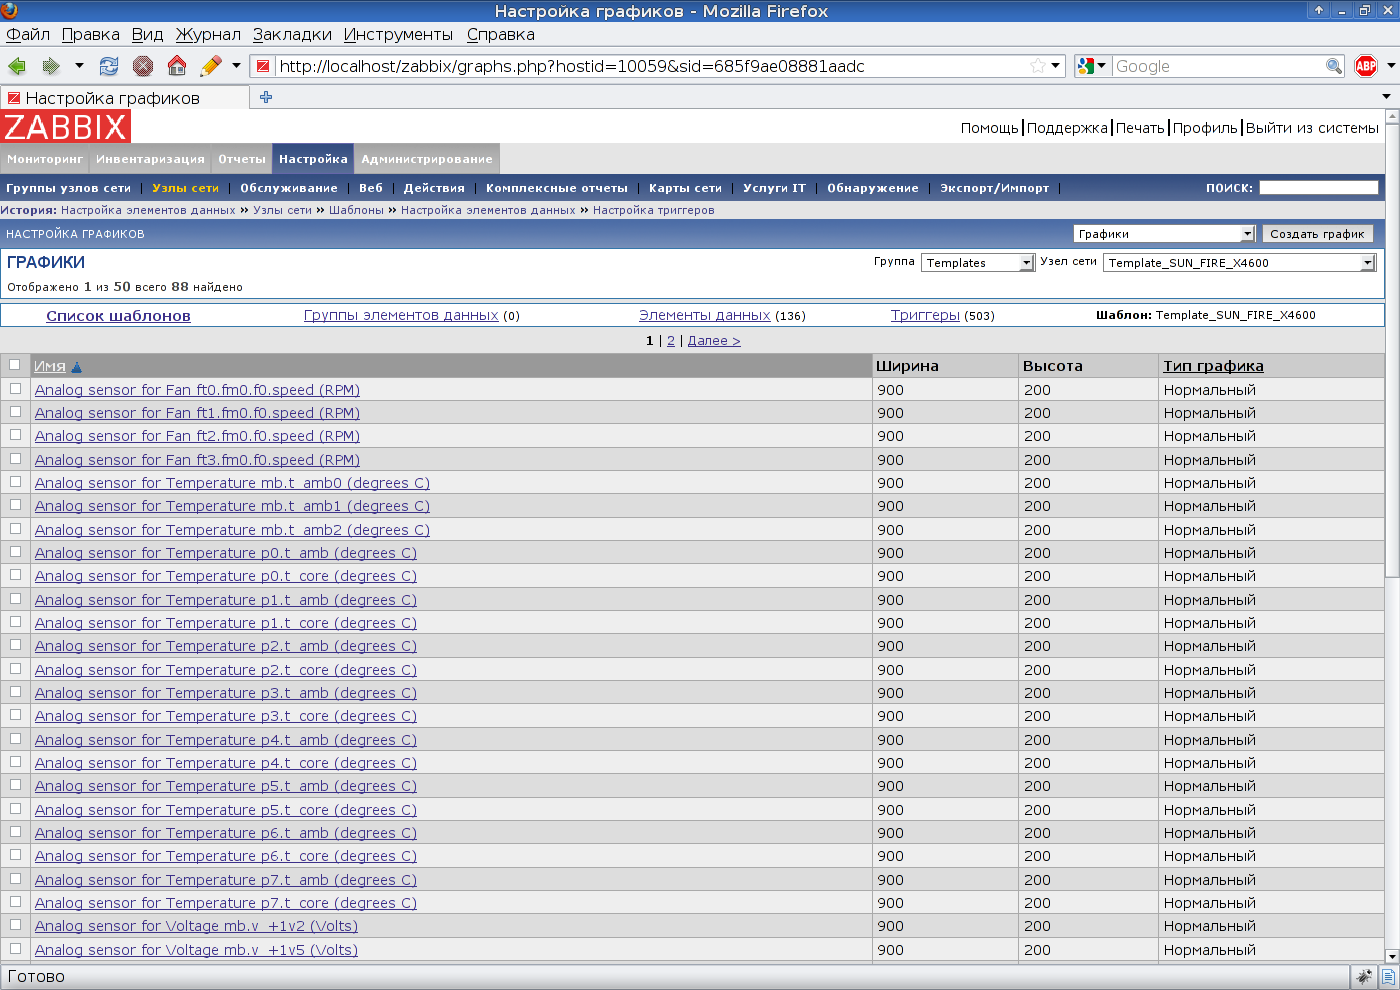Open the Графики page selector dropdown
The height and width of the screenshot is (990, 1400).
tap(1163, 234)
